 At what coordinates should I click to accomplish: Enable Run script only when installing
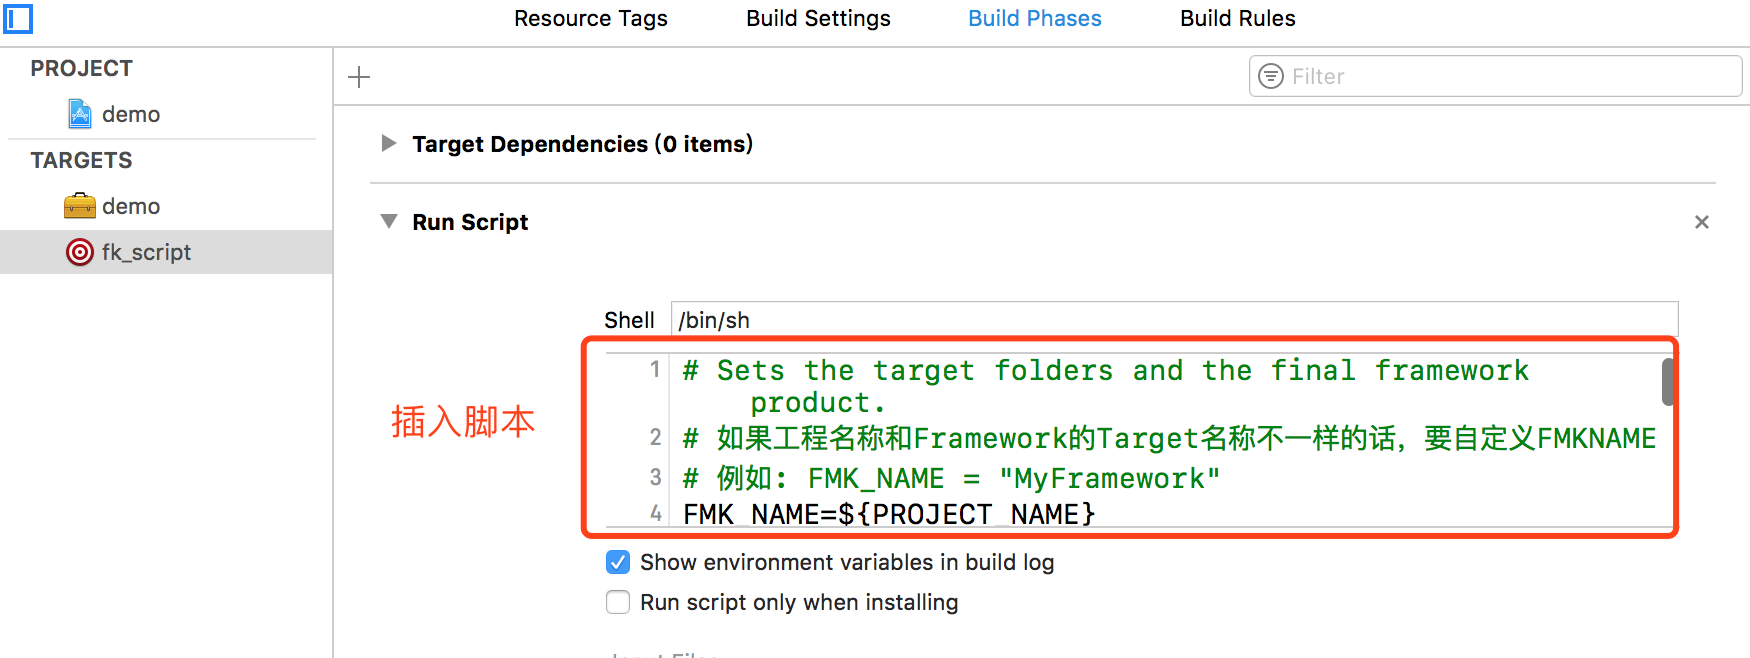click(618, 602)
